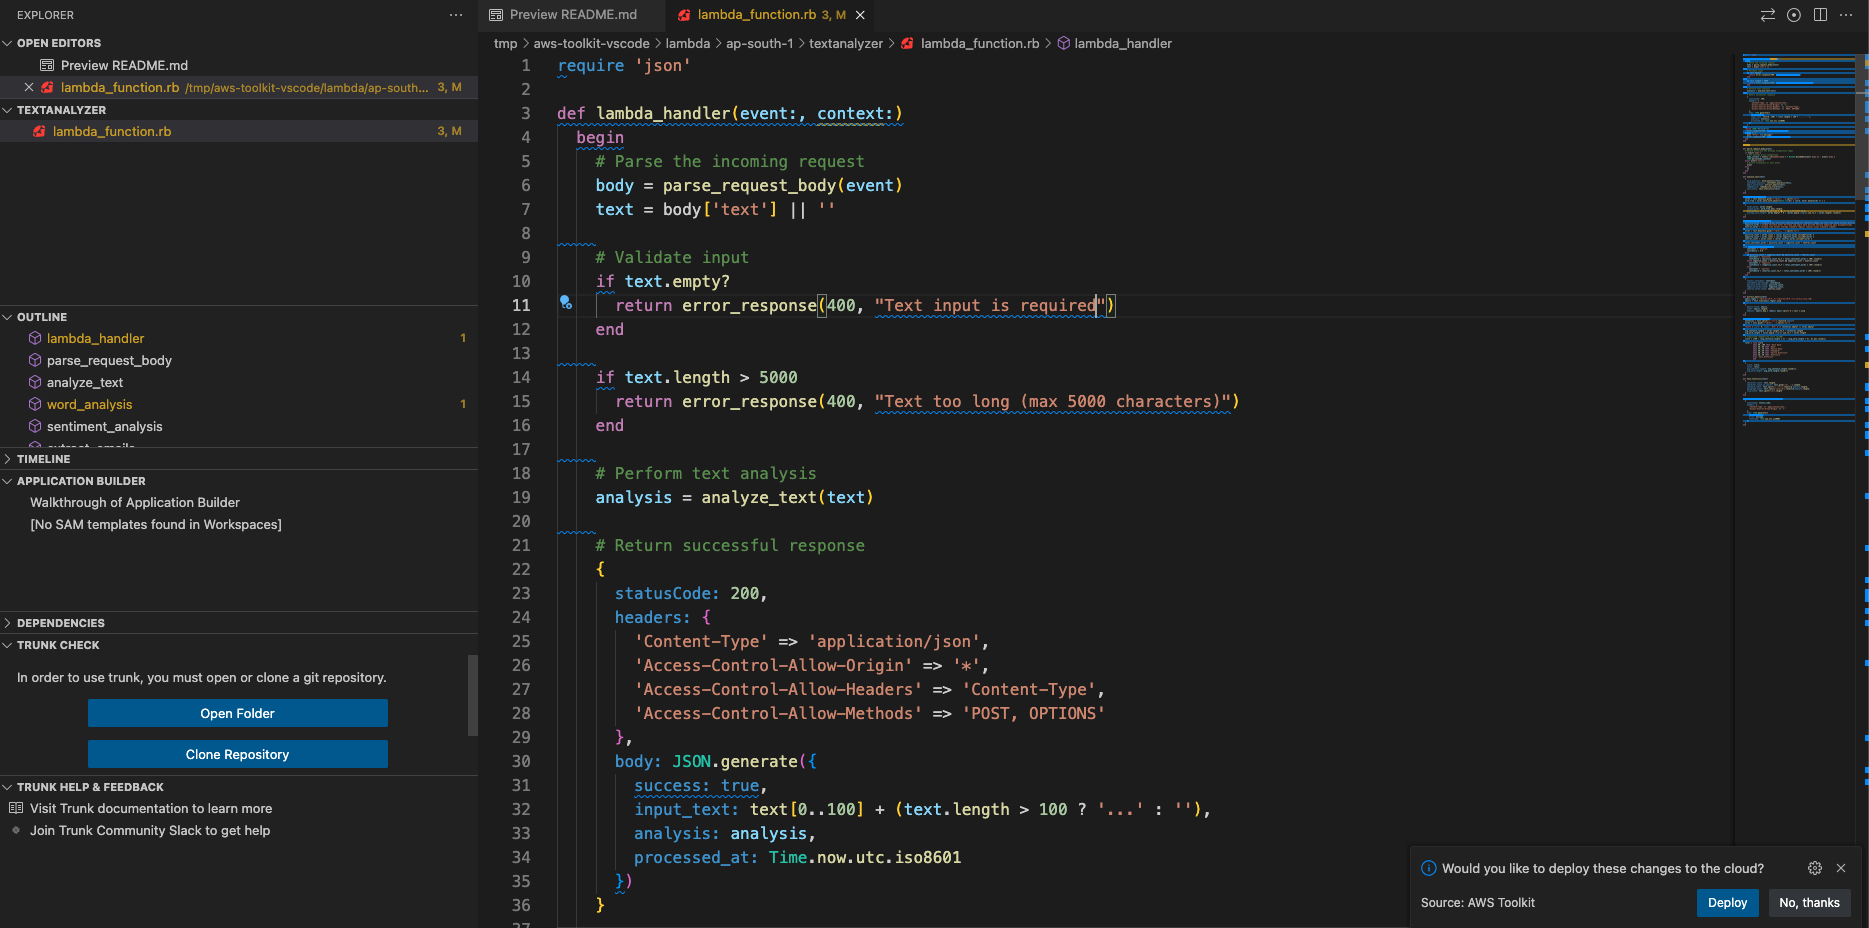Click analyze_text symbol icon in Outline
This screenshot has height=928, width=1869.
[35, 382]
